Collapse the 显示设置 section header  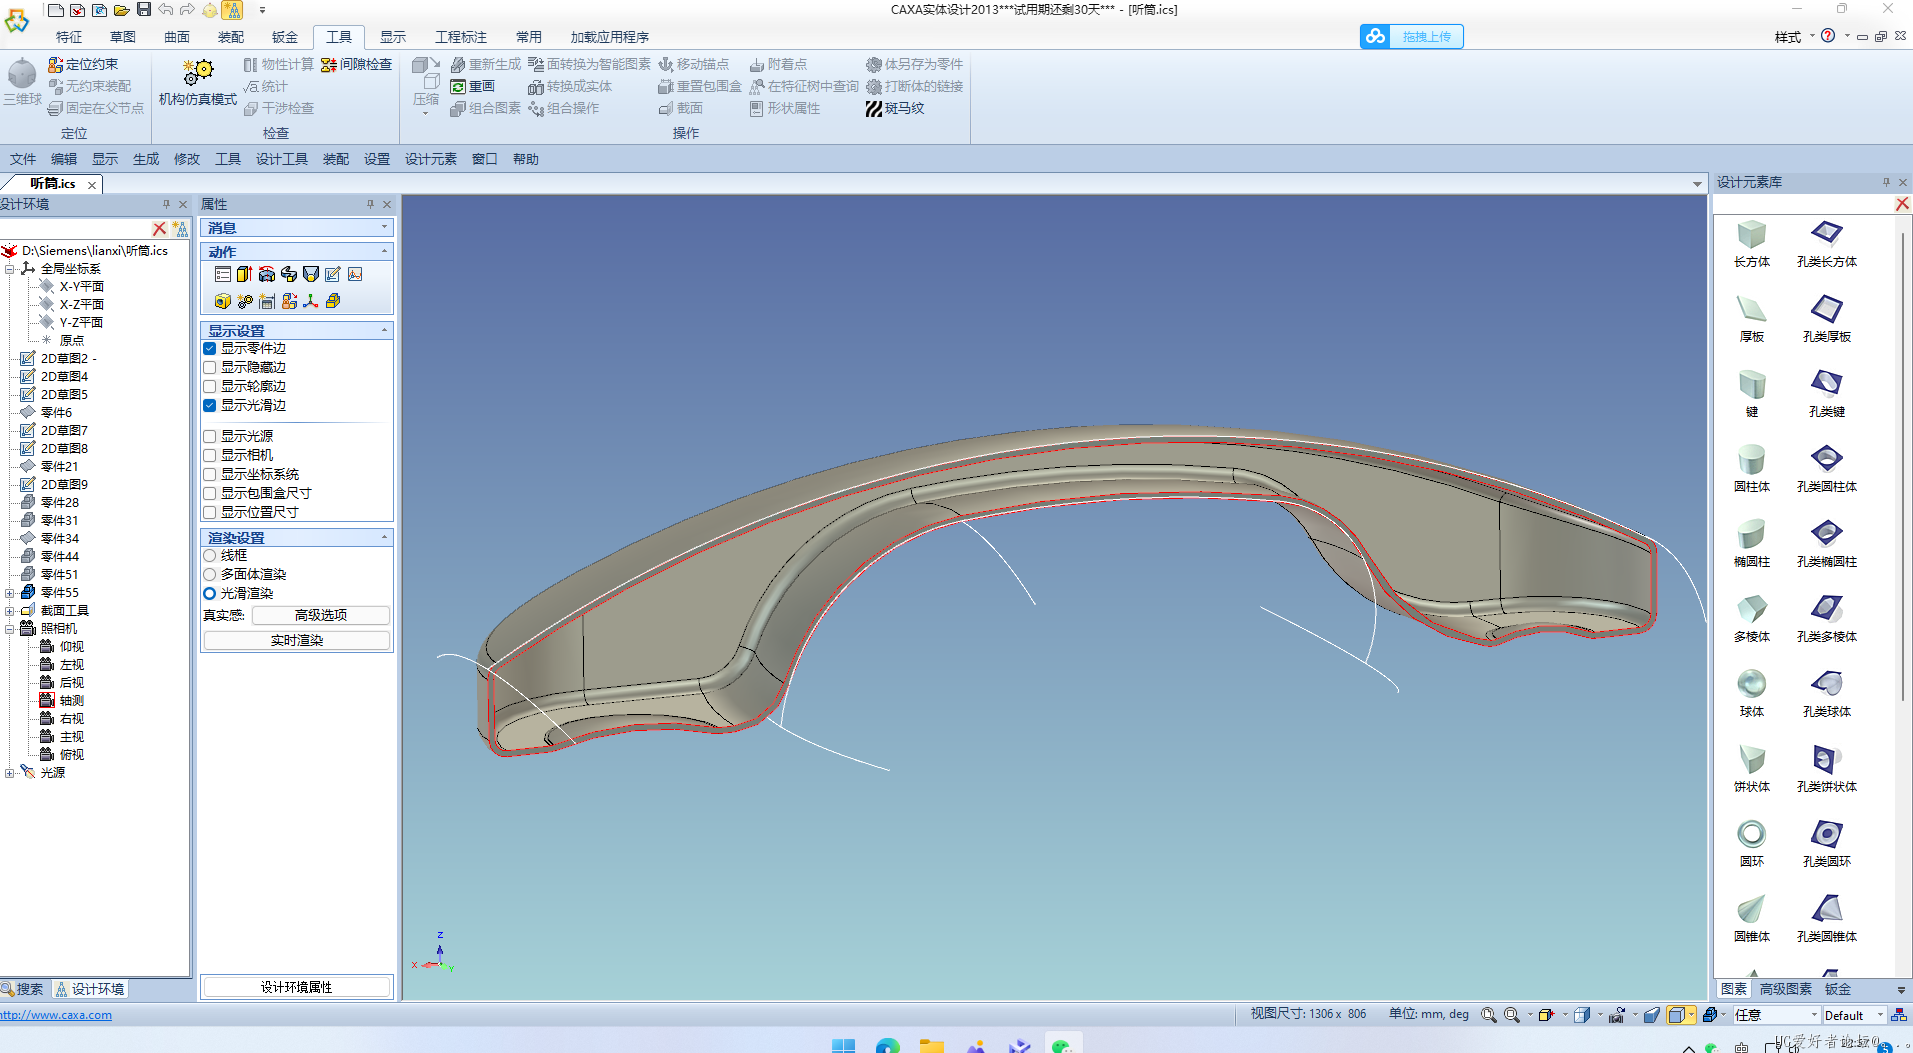(297, 330)
